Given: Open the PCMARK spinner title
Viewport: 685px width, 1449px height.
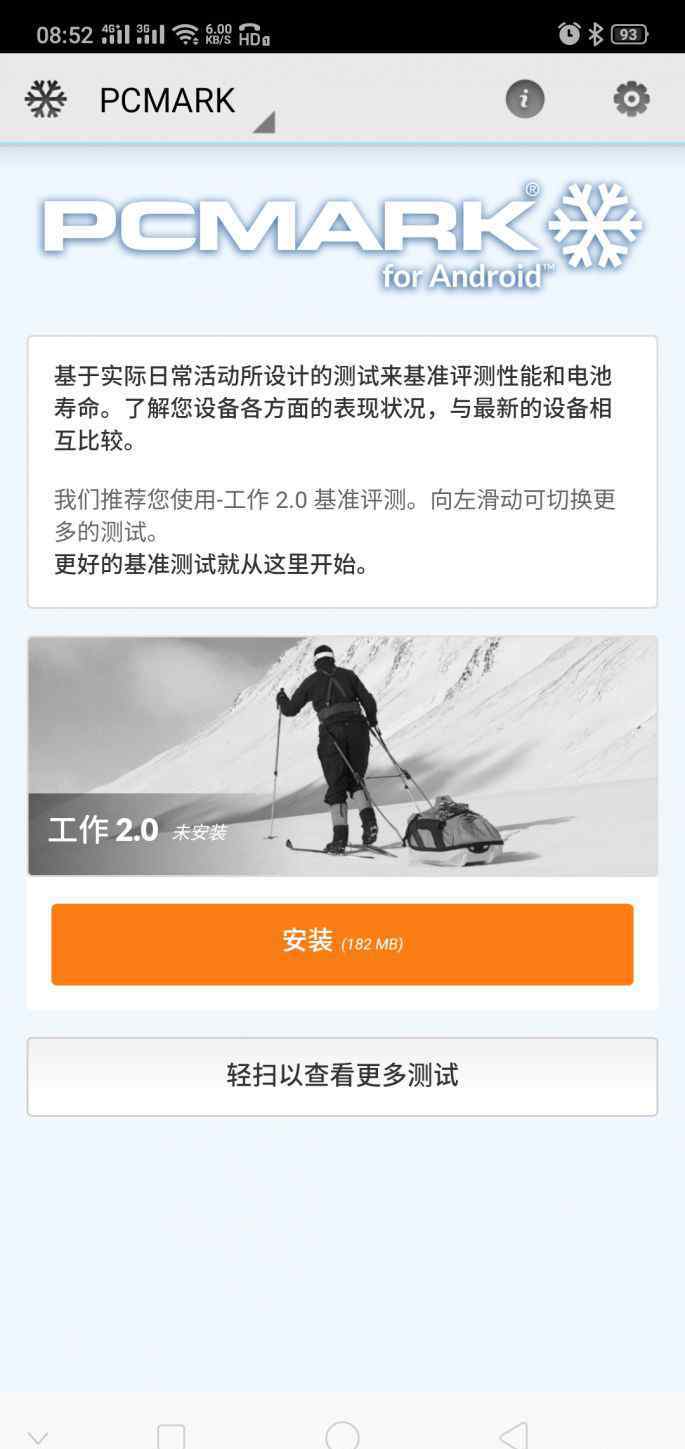Looking at the screenshot, I should 167,100.
